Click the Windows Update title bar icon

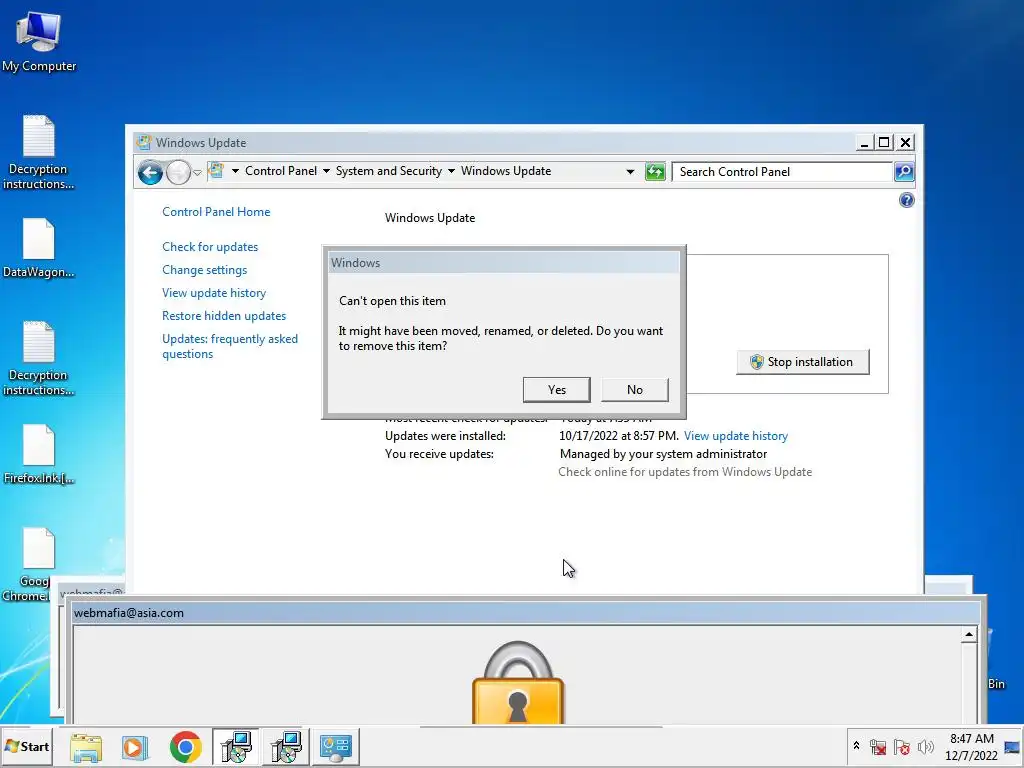(143, 142)
